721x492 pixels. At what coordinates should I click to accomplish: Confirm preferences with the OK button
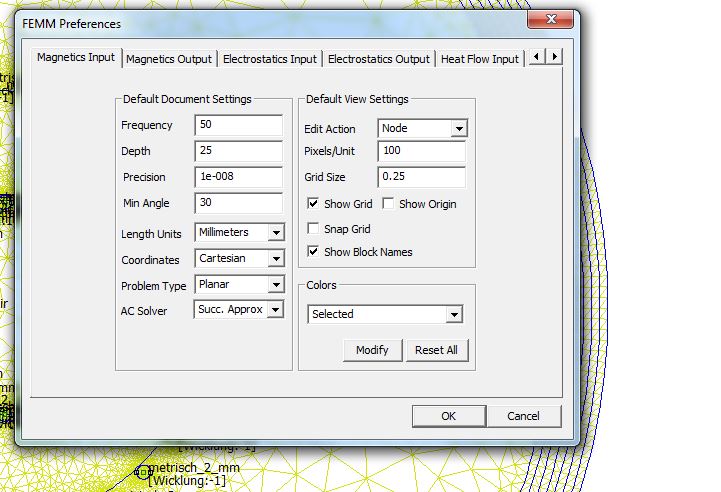pos(449,416)
